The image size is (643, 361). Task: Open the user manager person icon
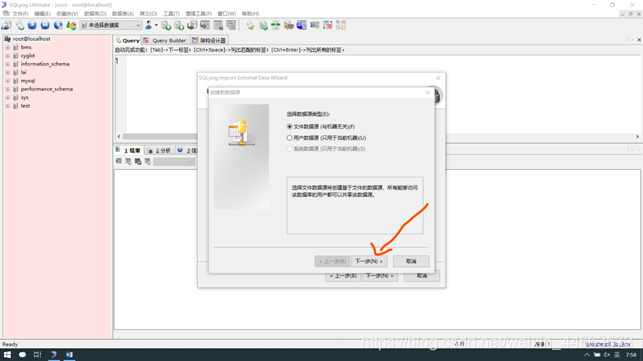148,25
